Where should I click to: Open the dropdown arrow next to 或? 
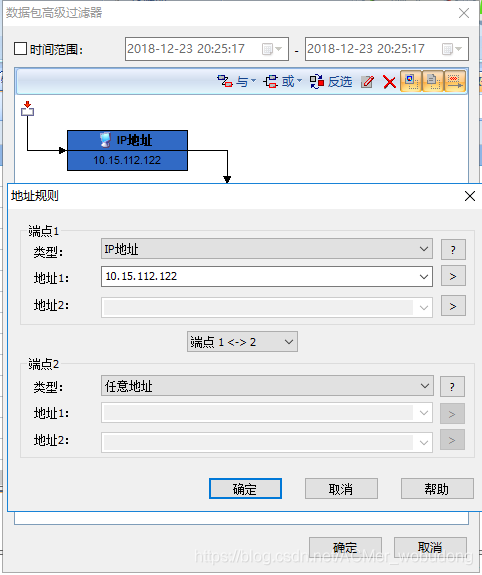tap(299, 81)
